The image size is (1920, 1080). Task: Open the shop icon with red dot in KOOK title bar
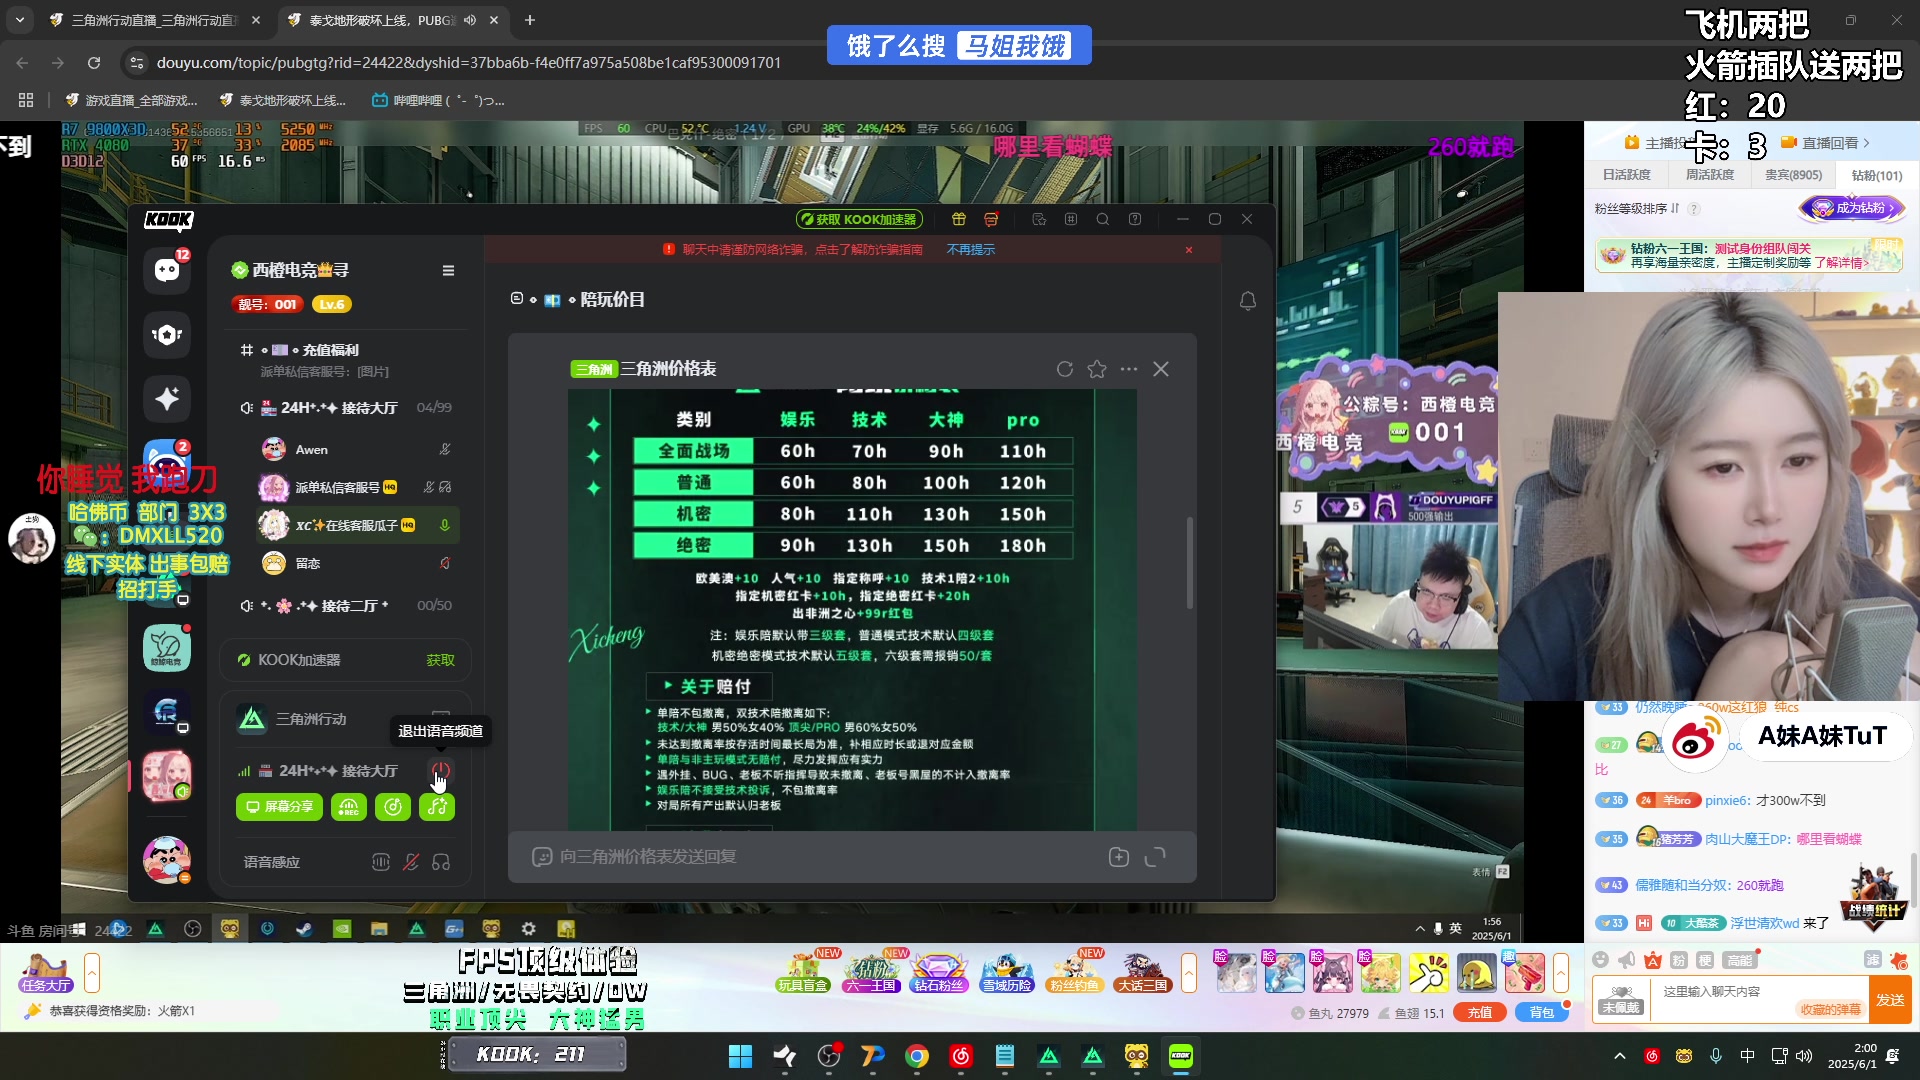tap(991, 219)
